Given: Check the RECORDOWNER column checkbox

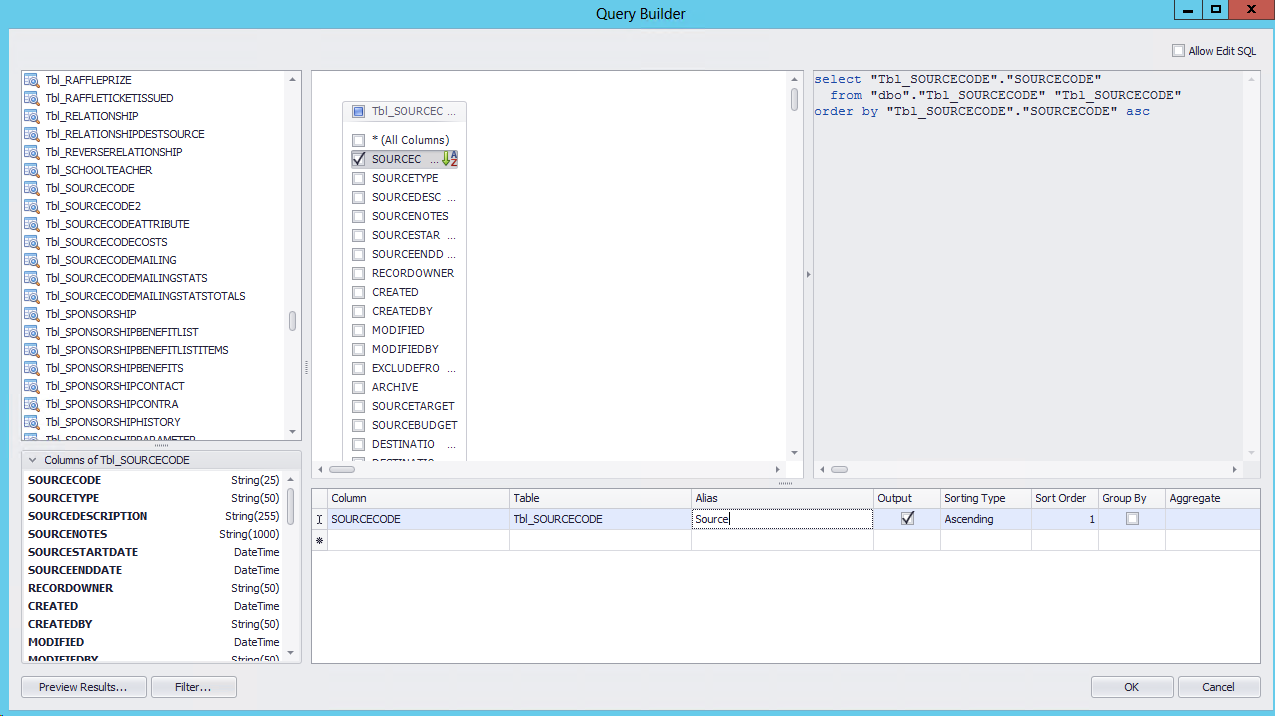Looking at the screenshot, I should 358,273.
